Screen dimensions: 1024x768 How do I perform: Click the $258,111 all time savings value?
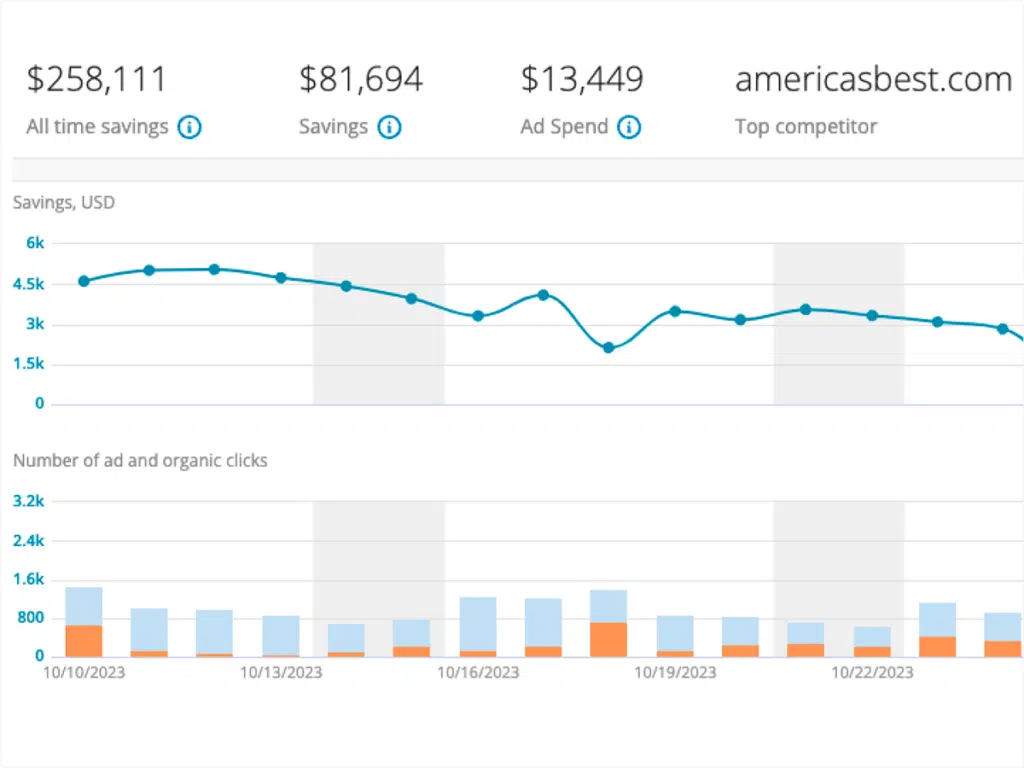(96, 80)
